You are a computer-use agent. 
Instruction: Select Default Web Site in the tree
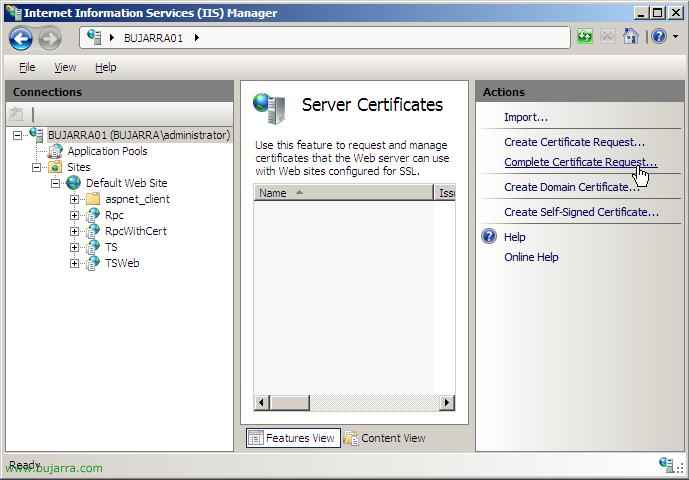coord(127,183)
